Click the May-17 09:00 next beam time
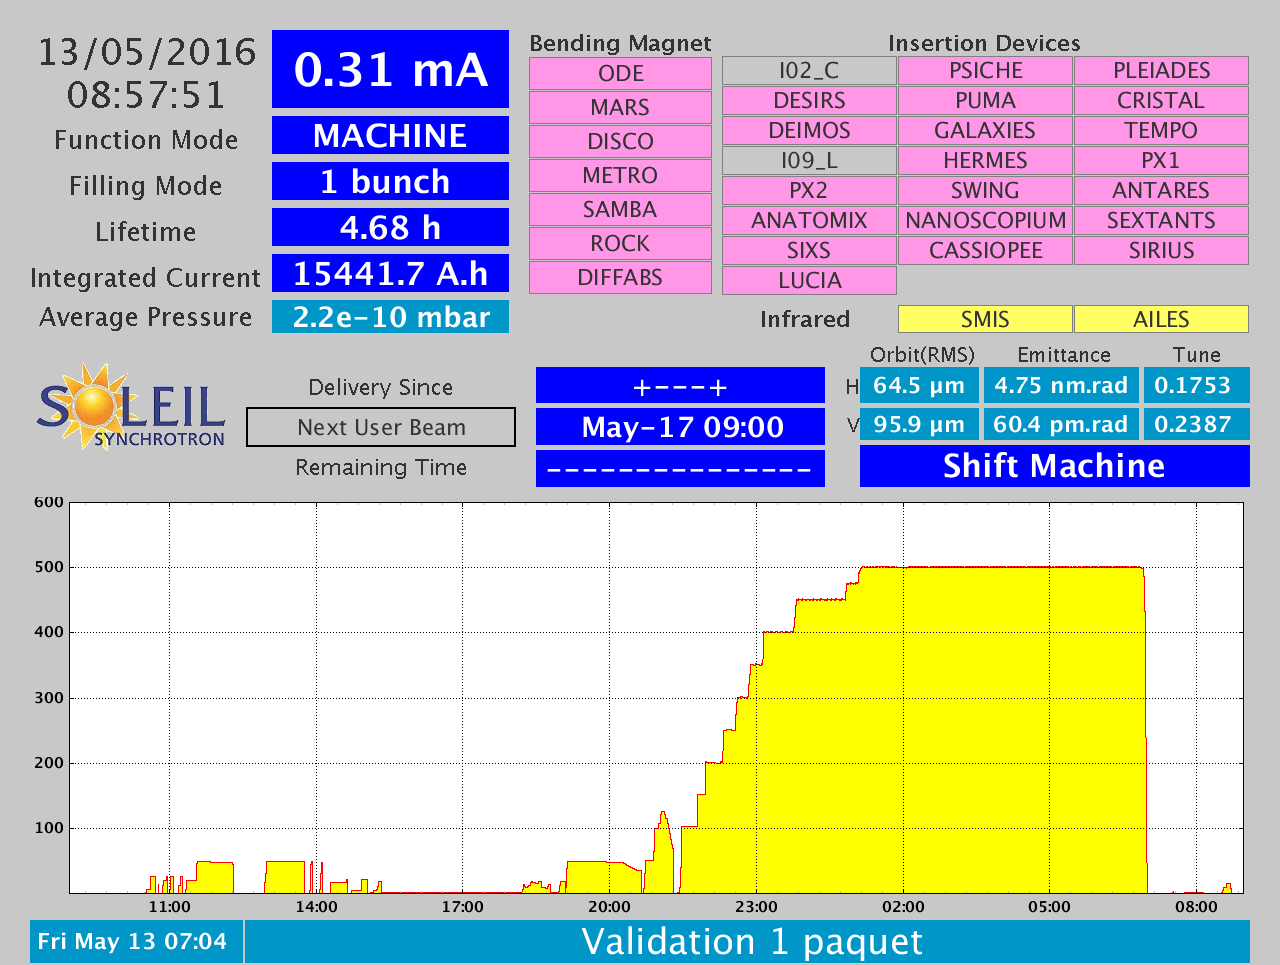Image resolution: width=1280 pixels, height=965 pixels. pos(680,427)
